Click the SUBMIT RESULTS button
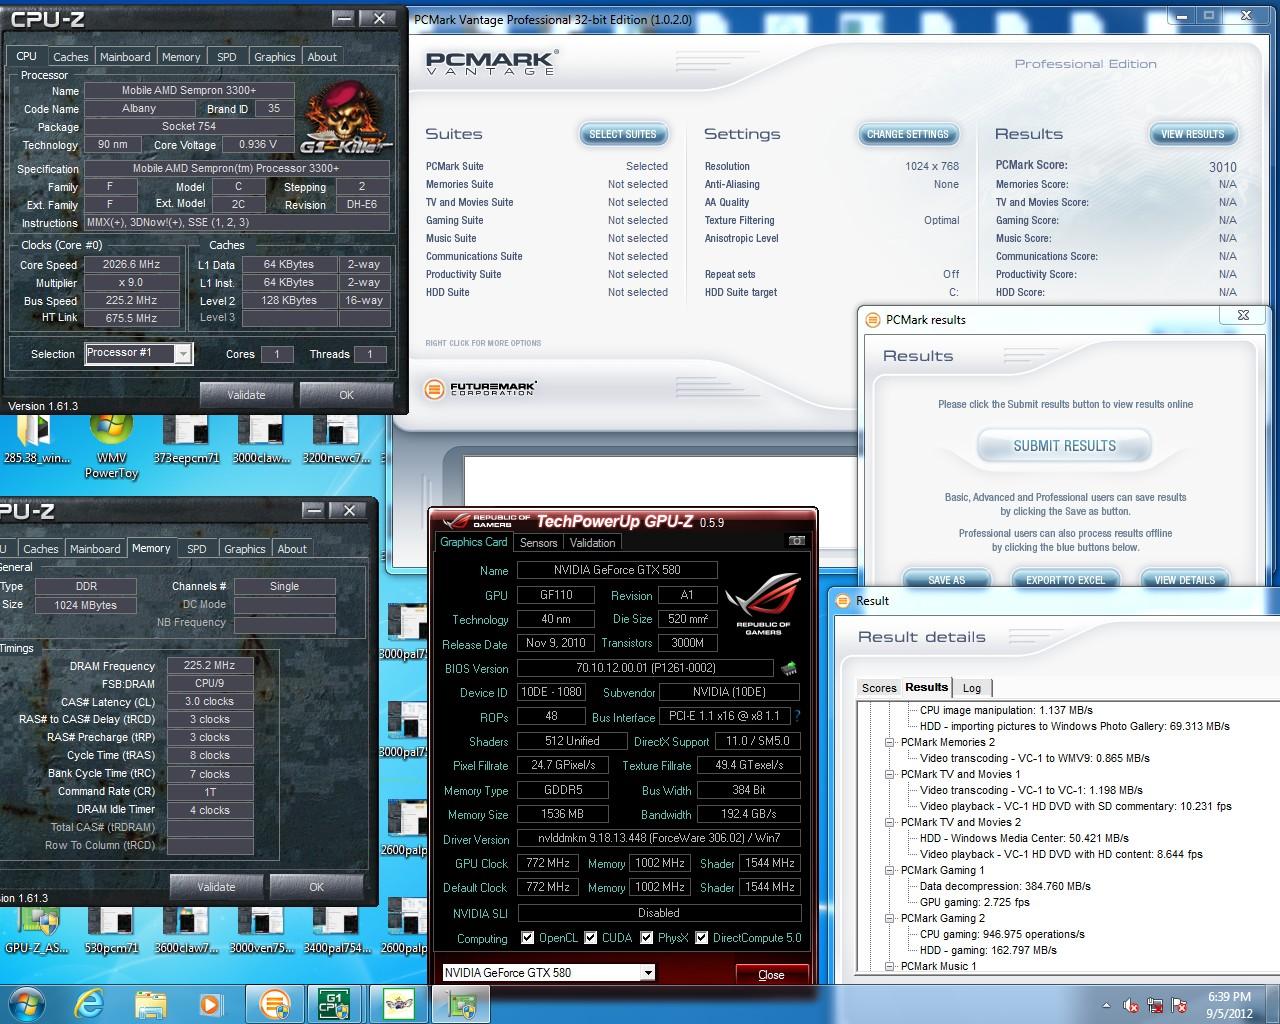This screenshot has height=1024, width=1280. tap(1064, 446)
